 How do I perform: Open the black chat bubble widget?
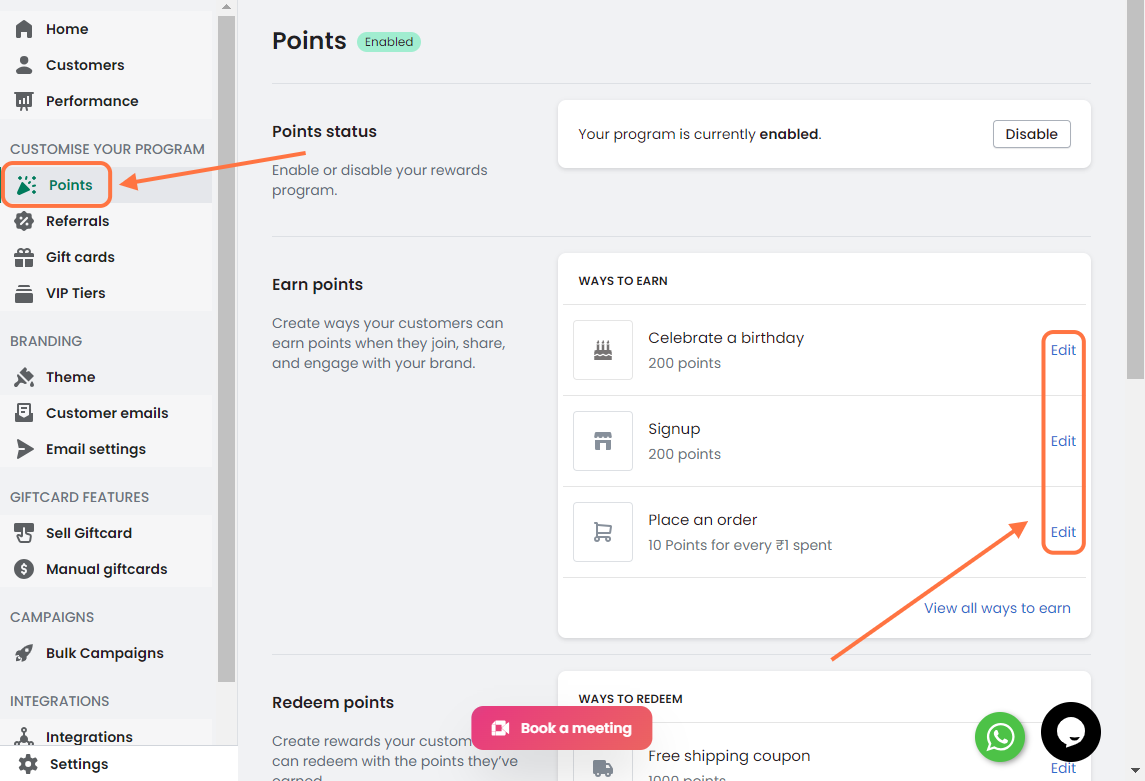[x=1070, y=732]
